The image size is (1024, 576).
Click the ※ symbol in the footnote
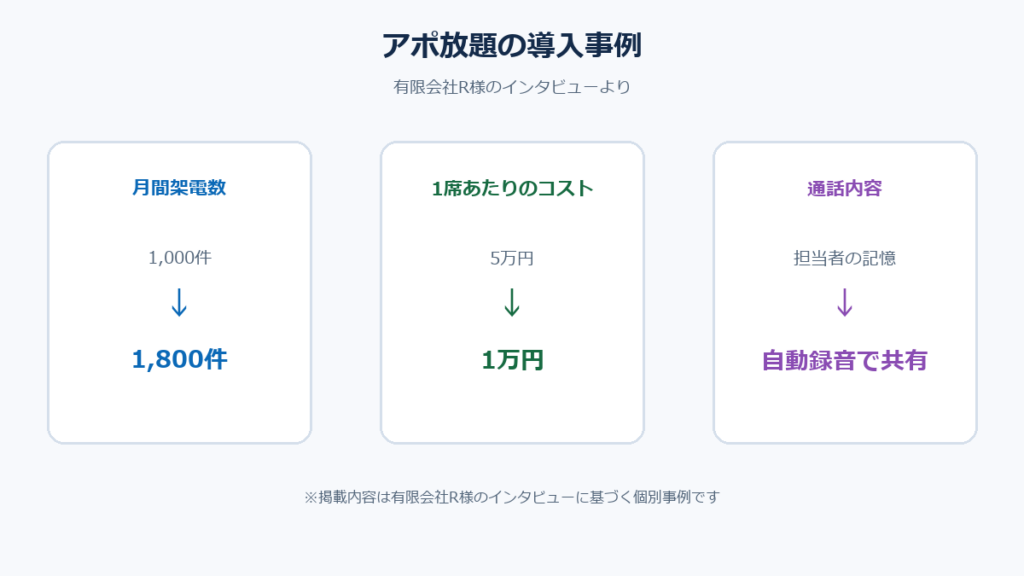(310, 498)
